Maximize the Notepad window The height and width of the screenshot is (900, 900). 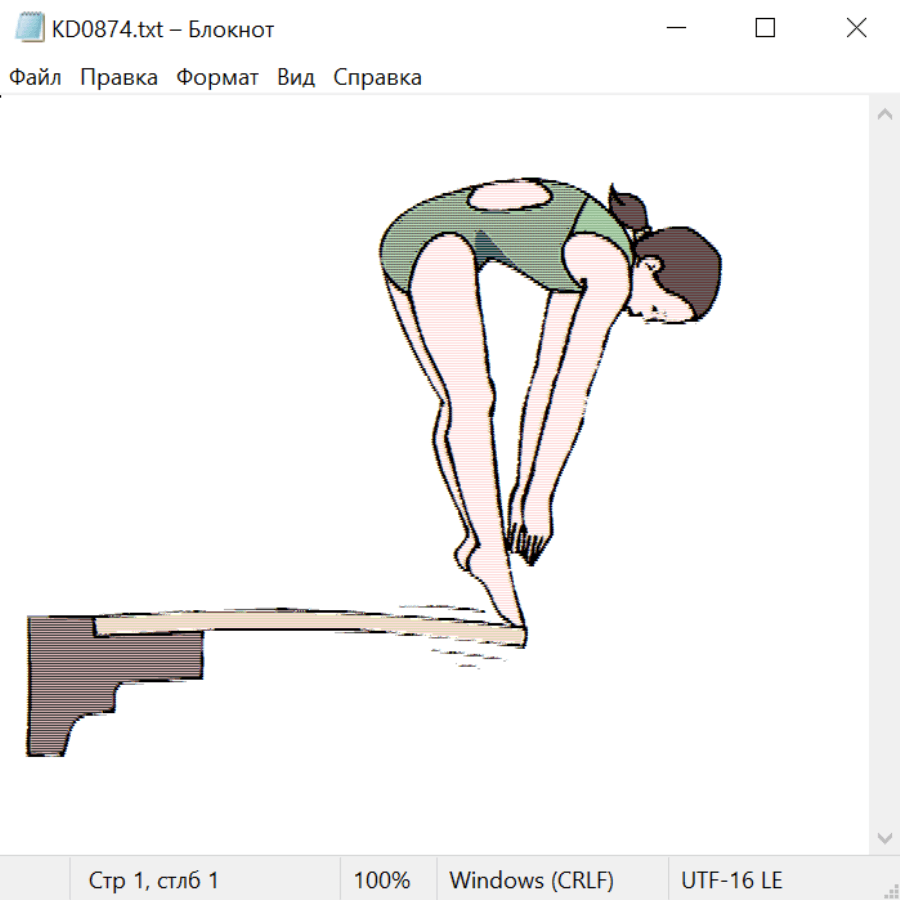tap(765, 29)
